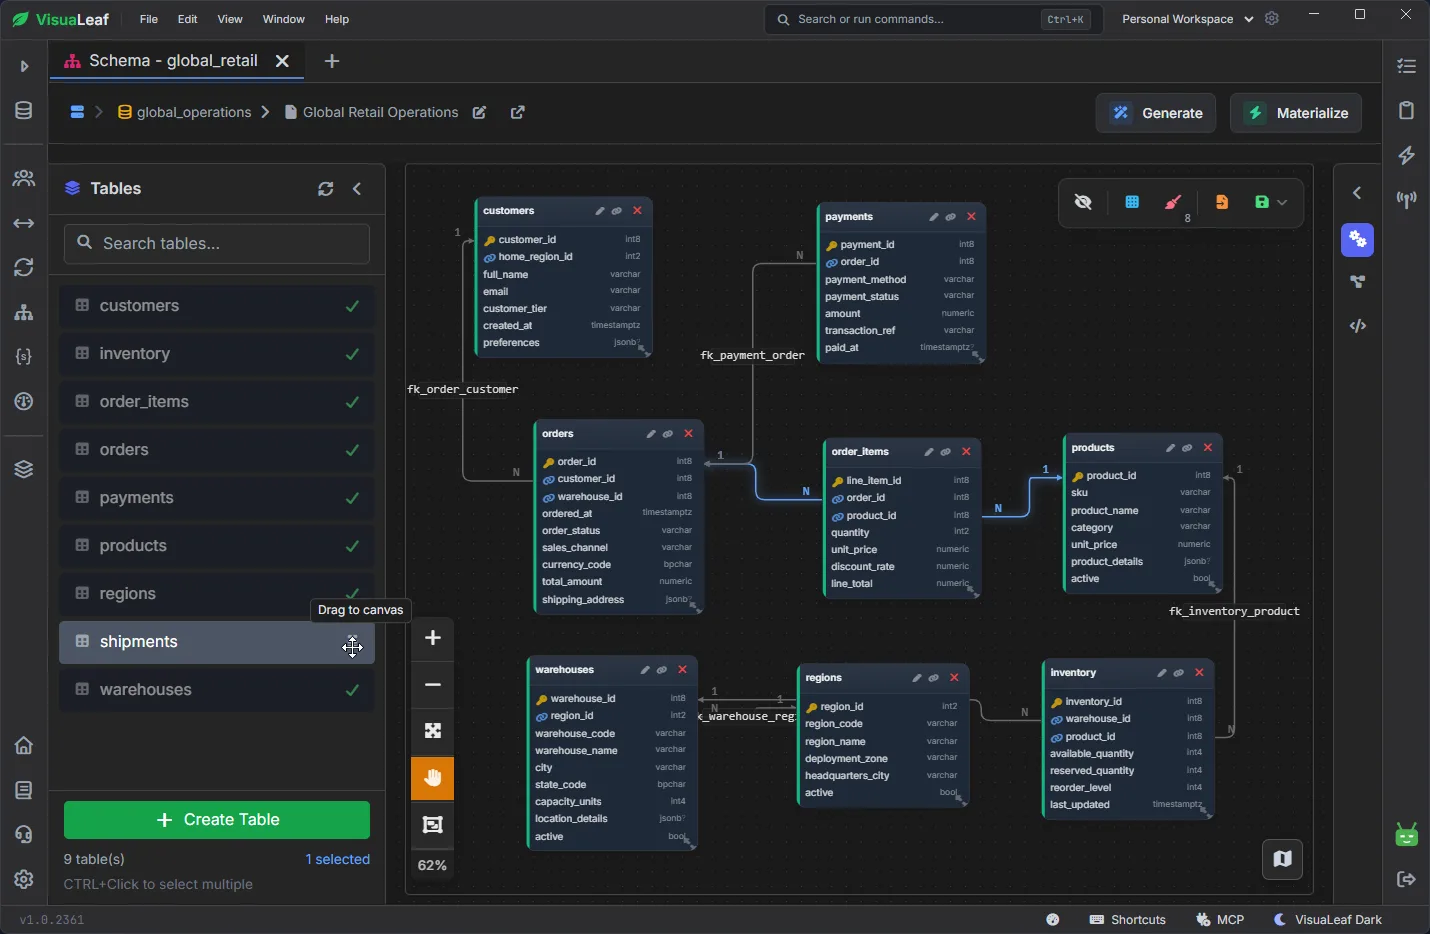Select the warehouses table in the list
The image size is (1430, 934).
tap(217, 690)
